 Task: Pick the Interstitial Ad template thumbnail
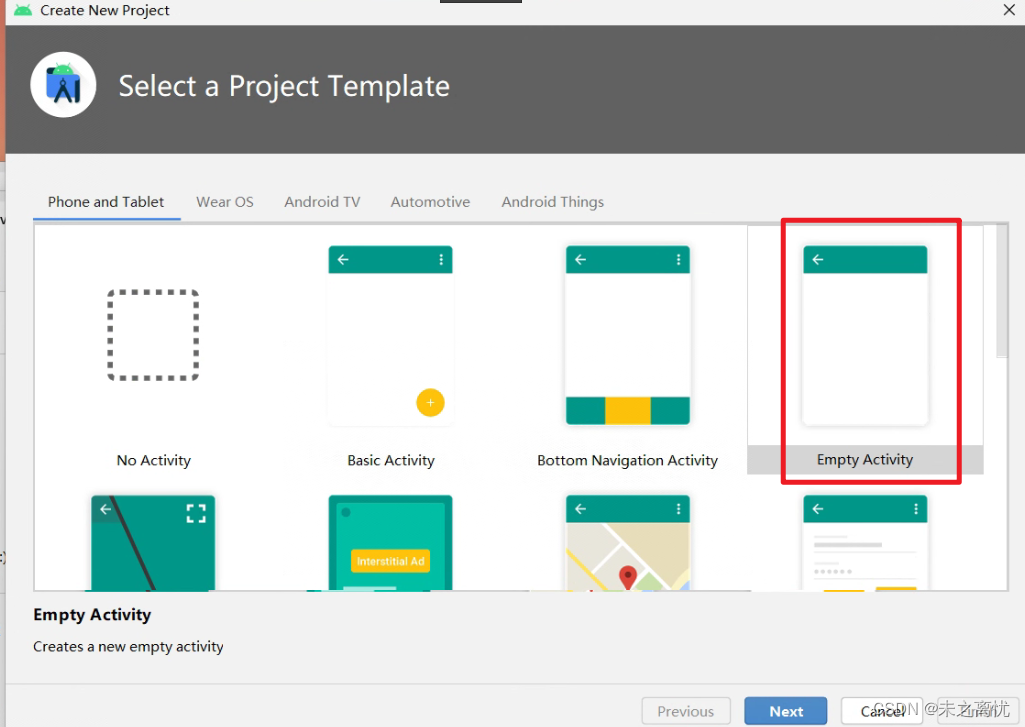coord(390,543)
